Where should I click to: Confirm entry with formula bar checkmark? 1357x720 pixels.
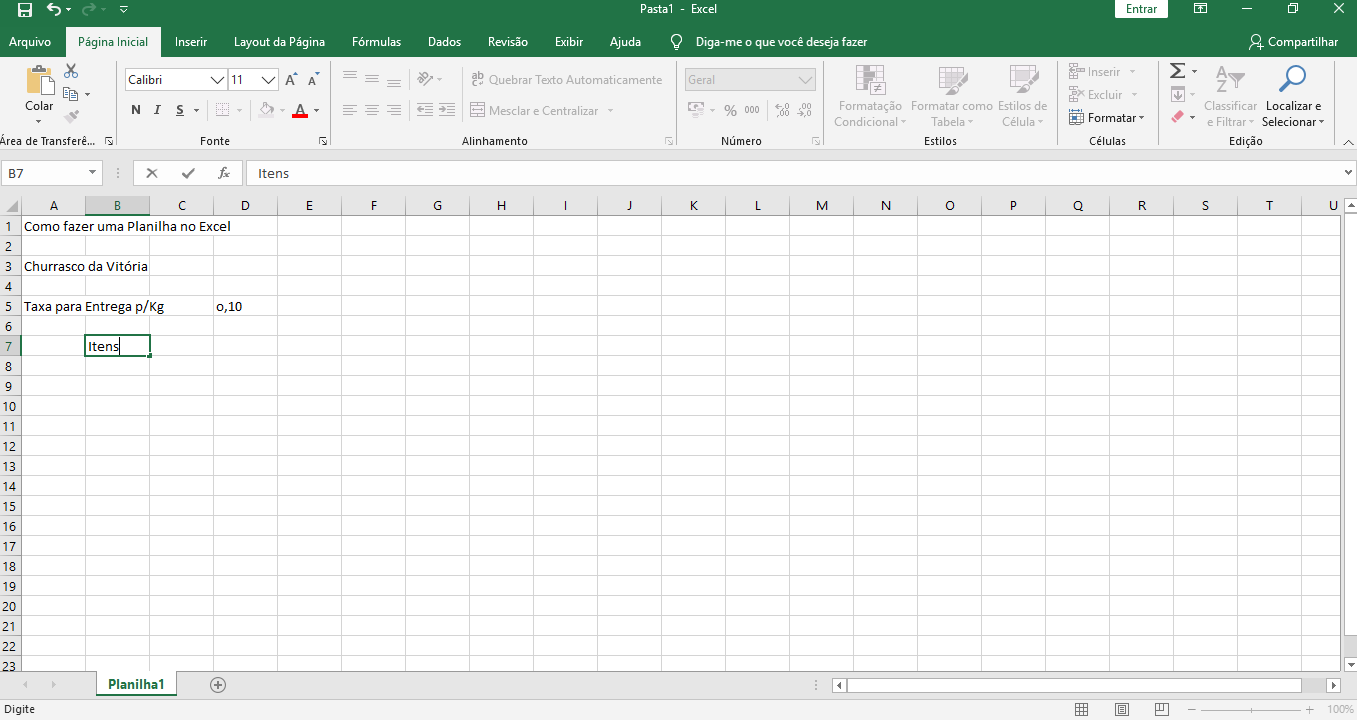(x=188, y=173)
